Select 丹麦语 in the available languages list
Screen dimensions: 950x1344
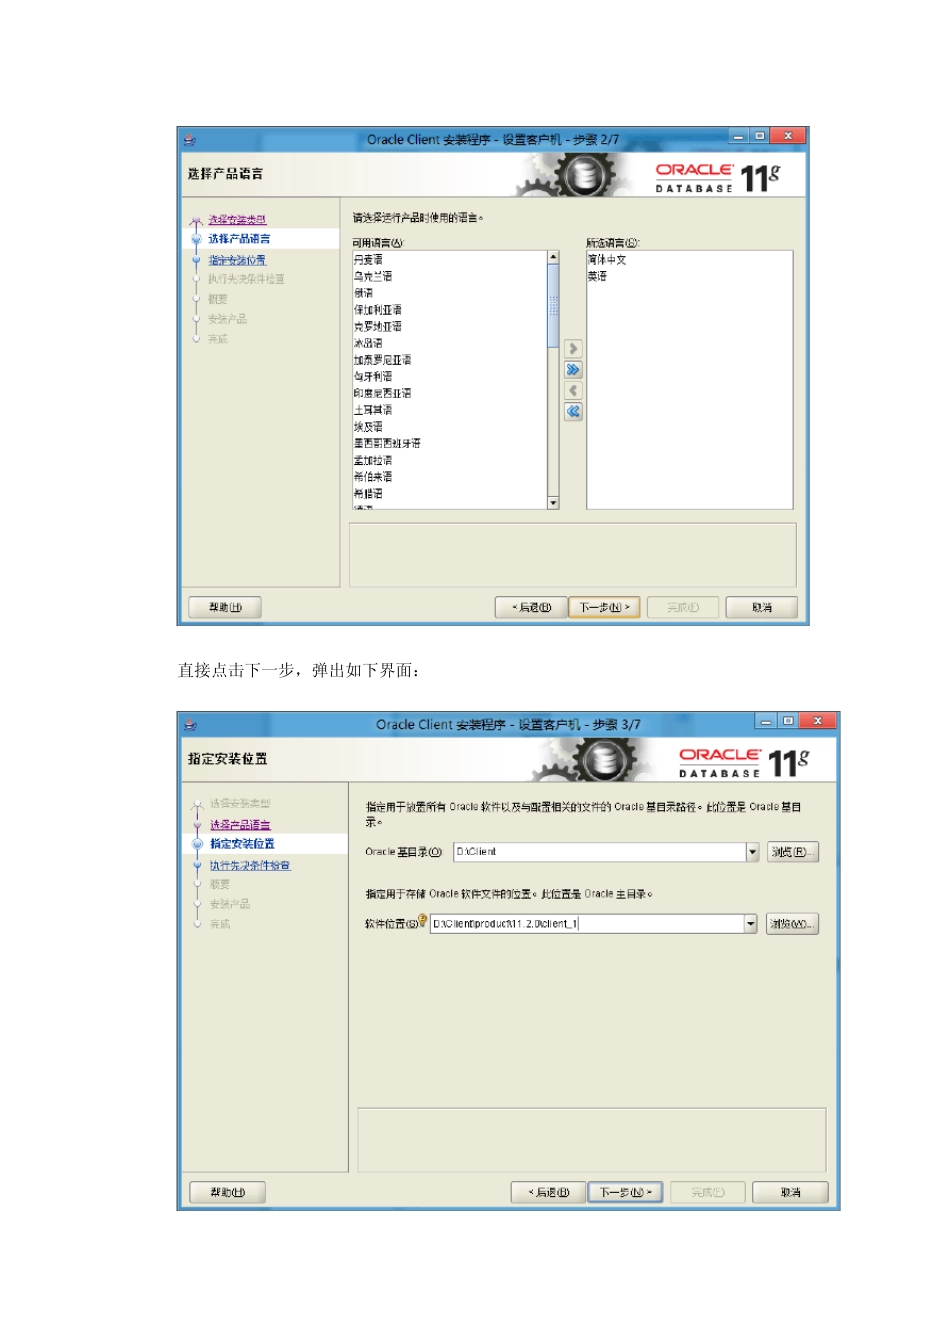(368, 260)
